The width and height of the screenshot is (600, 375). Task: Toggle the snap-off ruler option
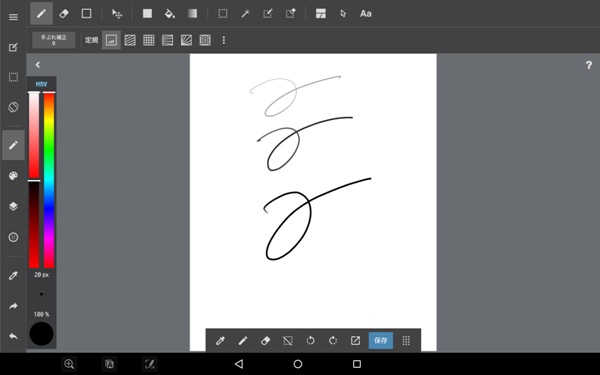[111, 40]
